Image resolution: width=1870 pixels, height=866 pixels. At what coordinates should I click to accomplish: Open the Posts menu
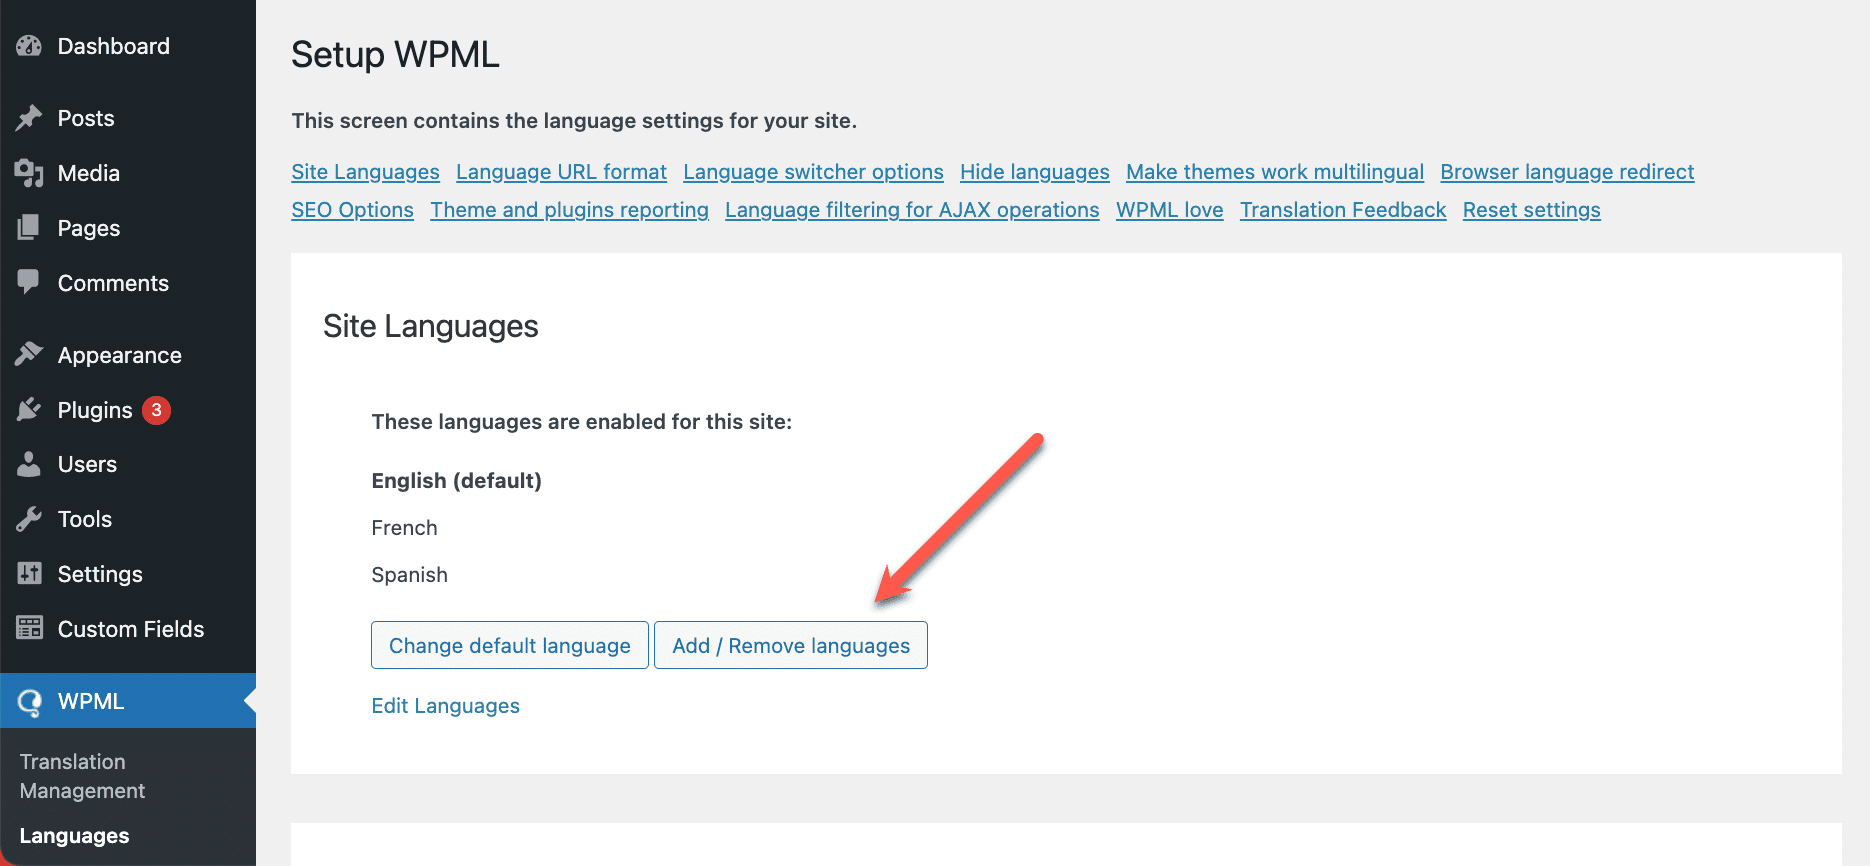coord(128,118)
